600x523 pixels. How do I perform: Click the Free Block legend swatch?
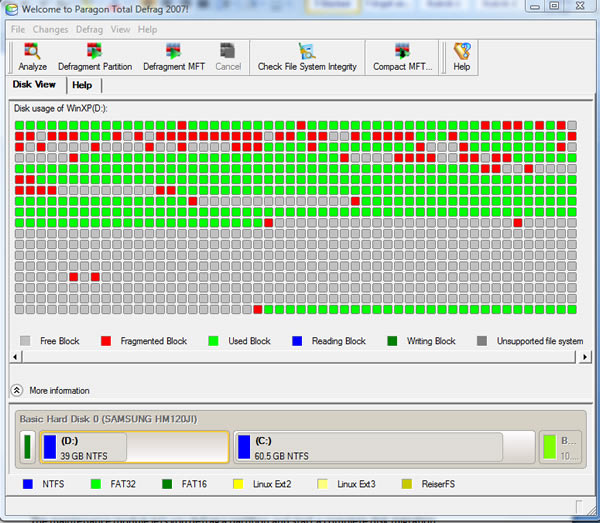click(x=25, y=341)
